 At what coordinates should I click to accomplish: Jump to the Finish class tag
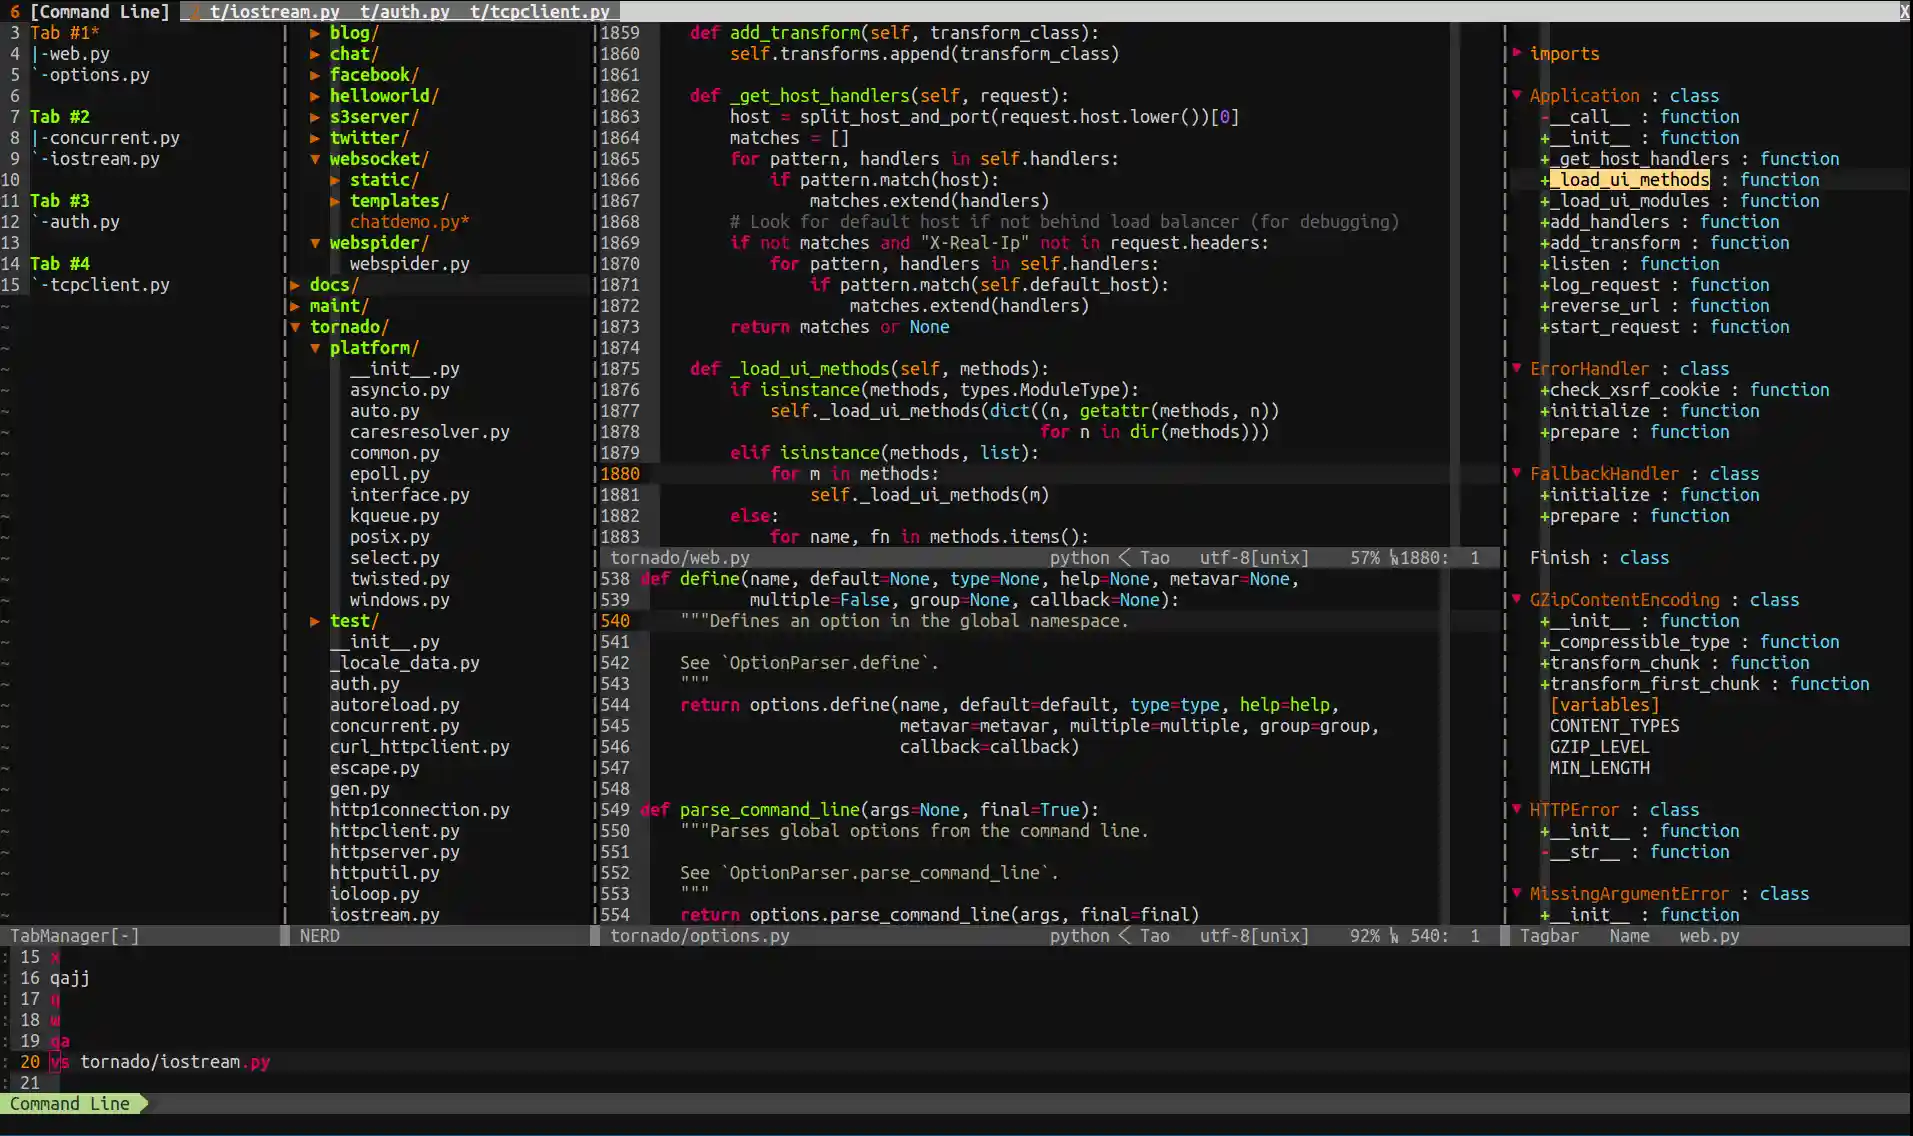pos(1563,557)
